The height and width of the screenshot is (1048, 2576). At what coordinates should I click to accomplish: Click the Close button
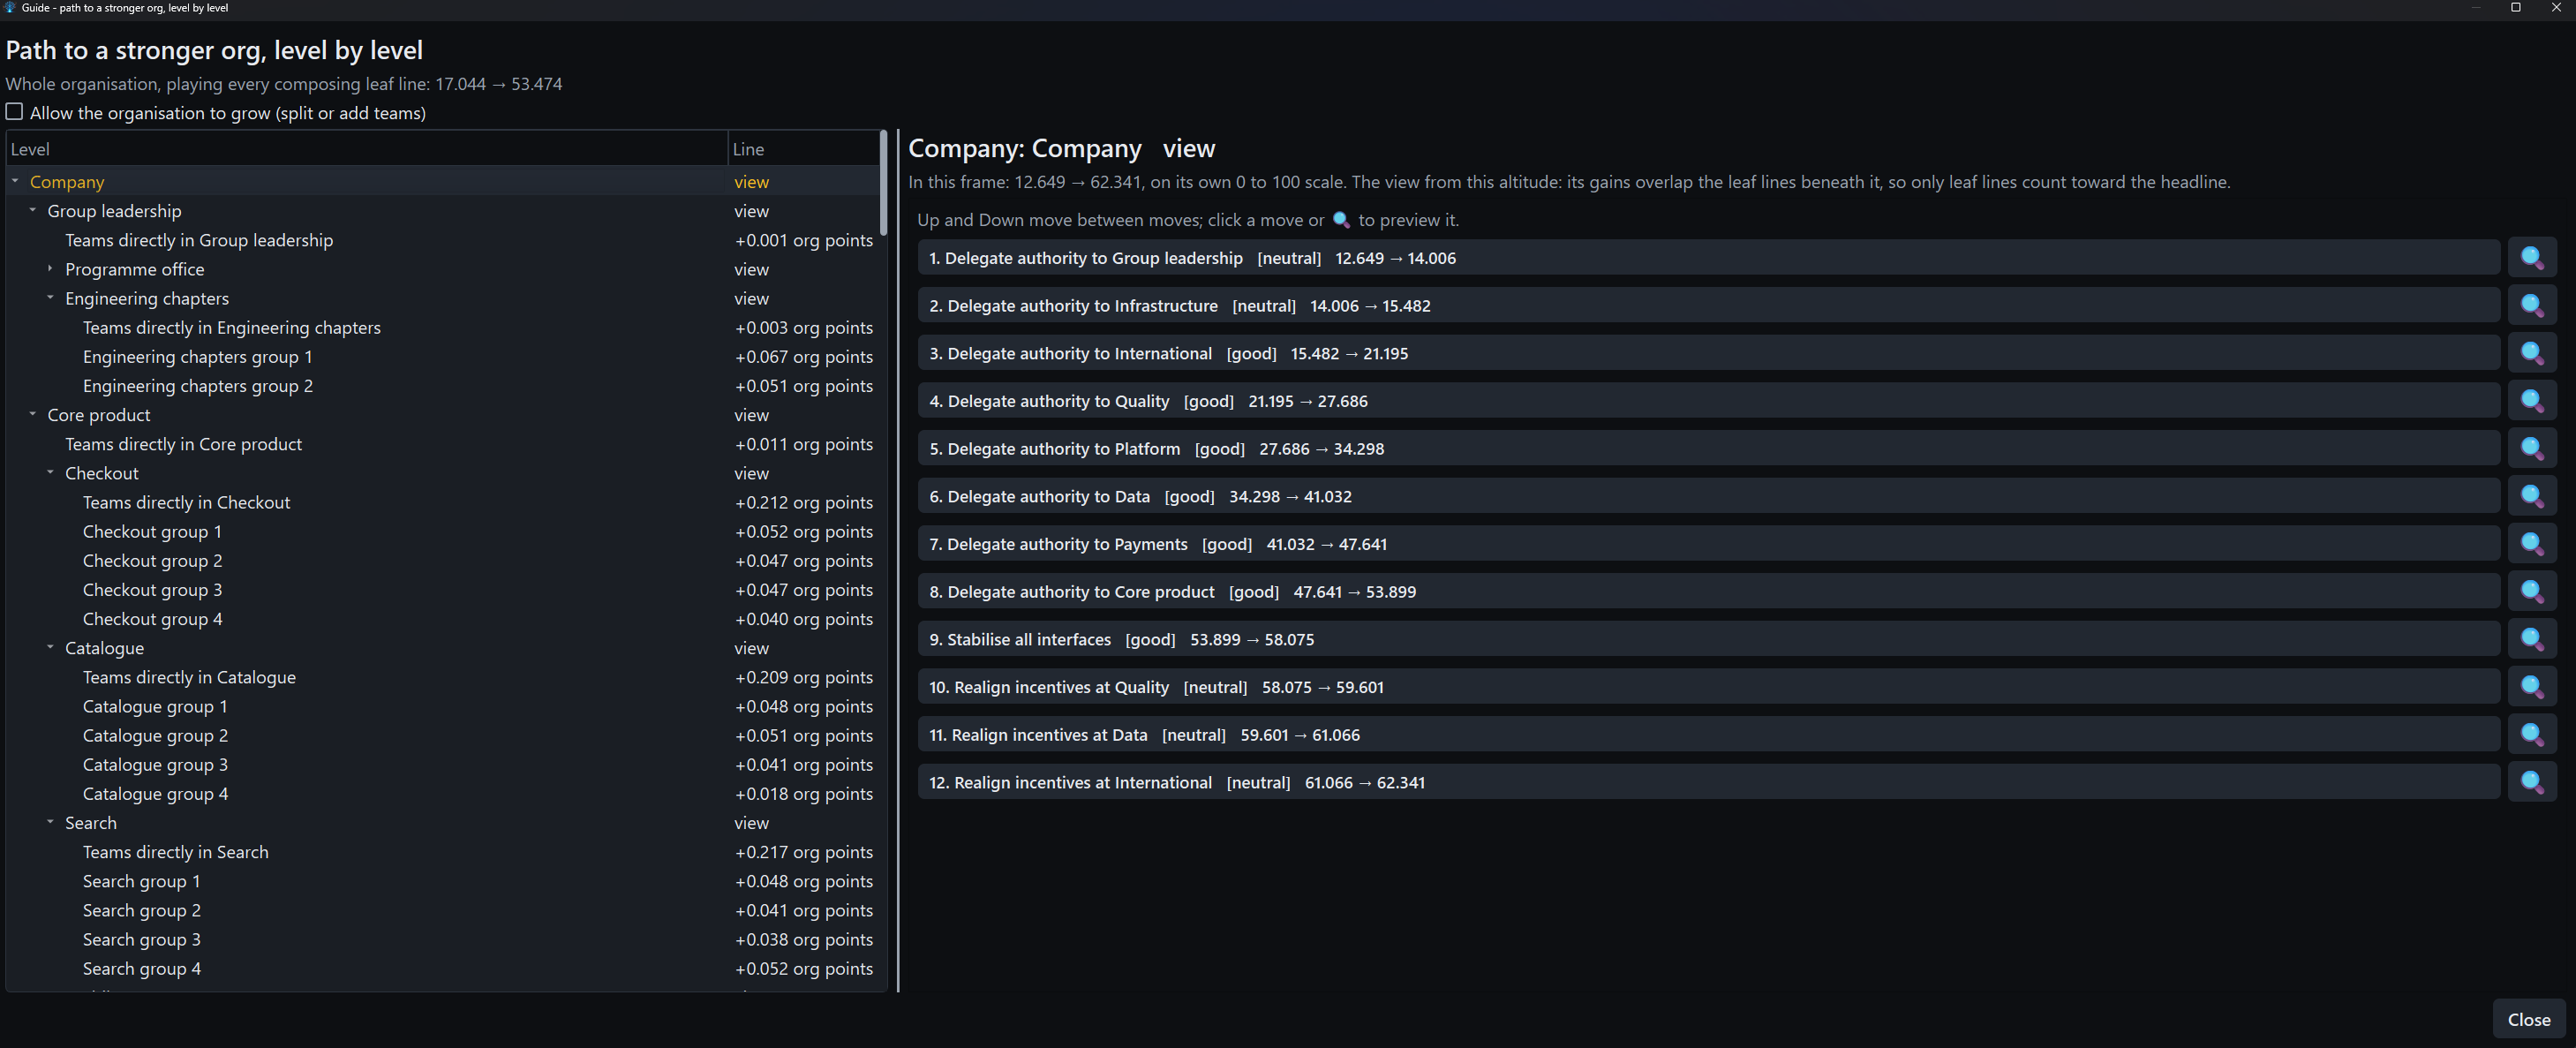pos(2528,1019)
